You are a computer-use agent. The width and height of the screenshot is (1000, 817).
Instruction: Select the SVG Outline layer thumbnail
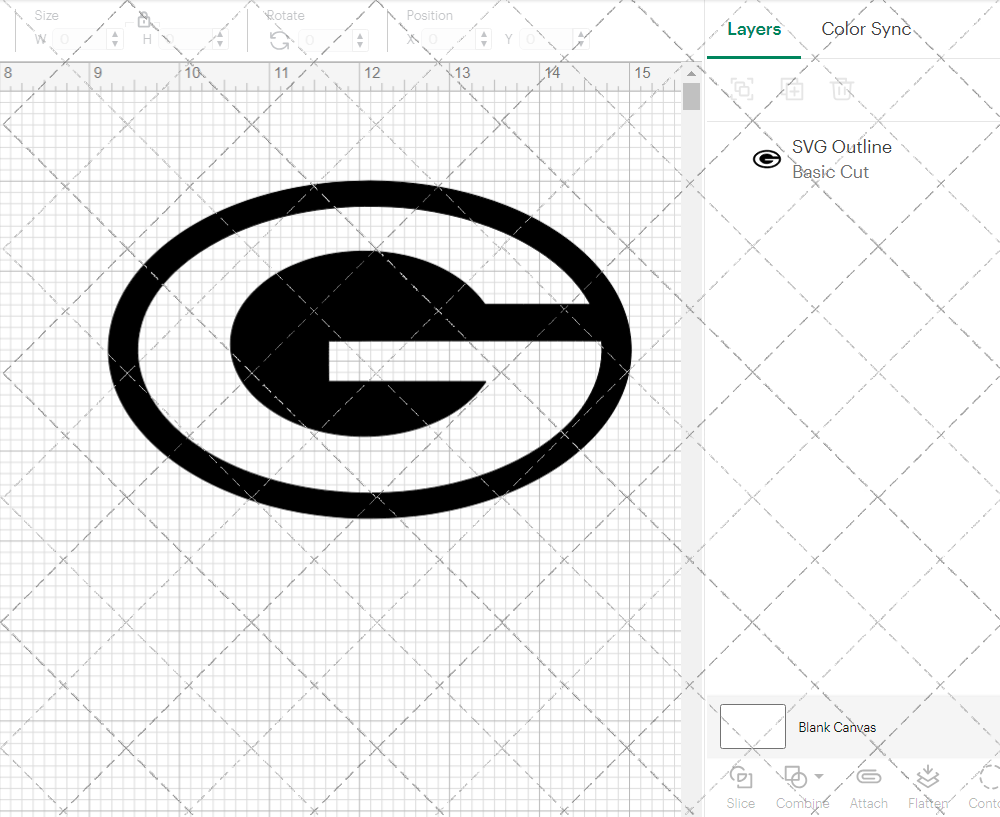tap(767, 159)
